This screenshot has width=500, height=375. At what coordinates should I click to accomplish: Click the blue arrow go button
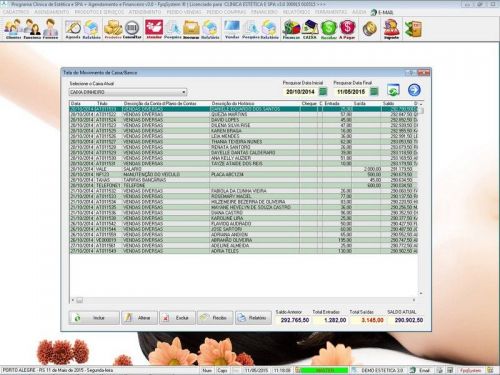click(414, 90)
